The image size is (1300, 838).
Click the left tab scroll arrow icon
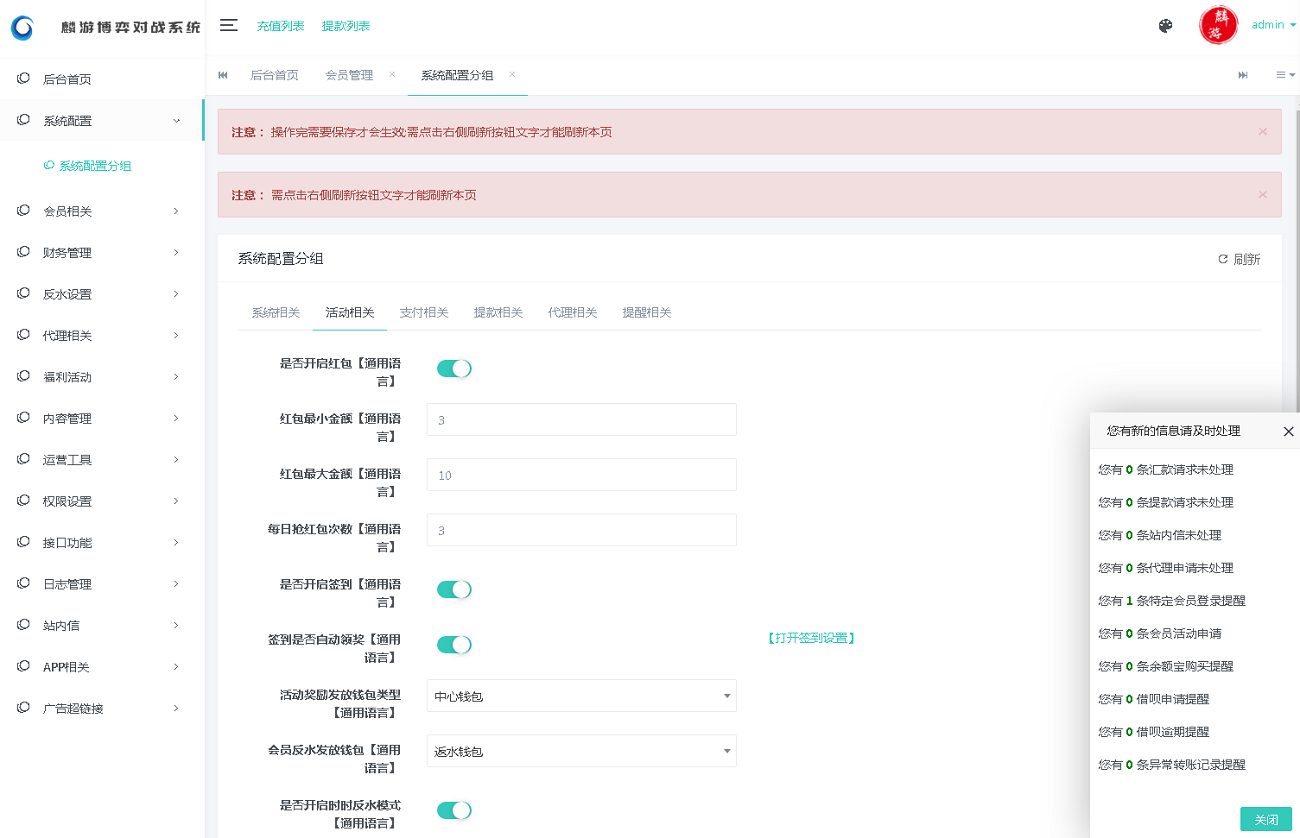(x=222, y=74)
